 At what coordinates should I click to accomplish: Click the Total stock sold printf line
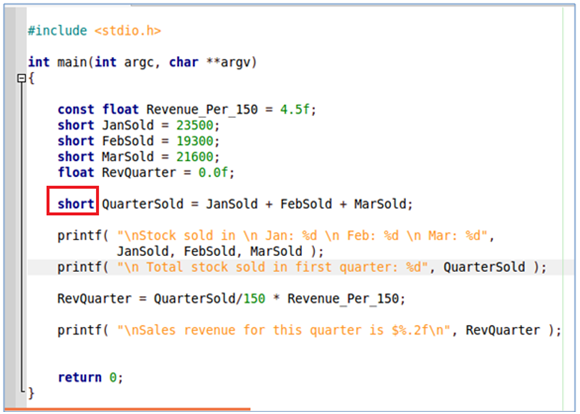[x=302, y=267]
